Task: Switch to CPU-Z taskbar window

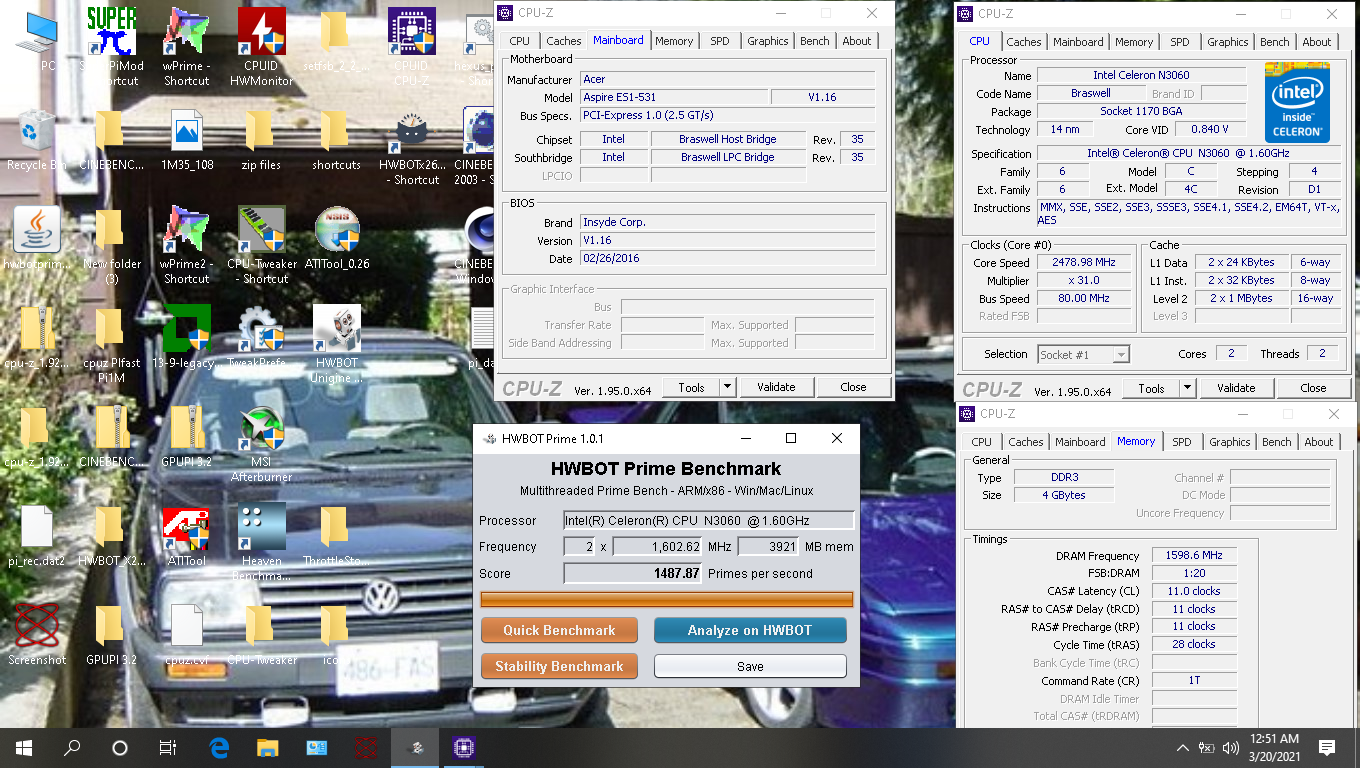Action: click(463, 747)
